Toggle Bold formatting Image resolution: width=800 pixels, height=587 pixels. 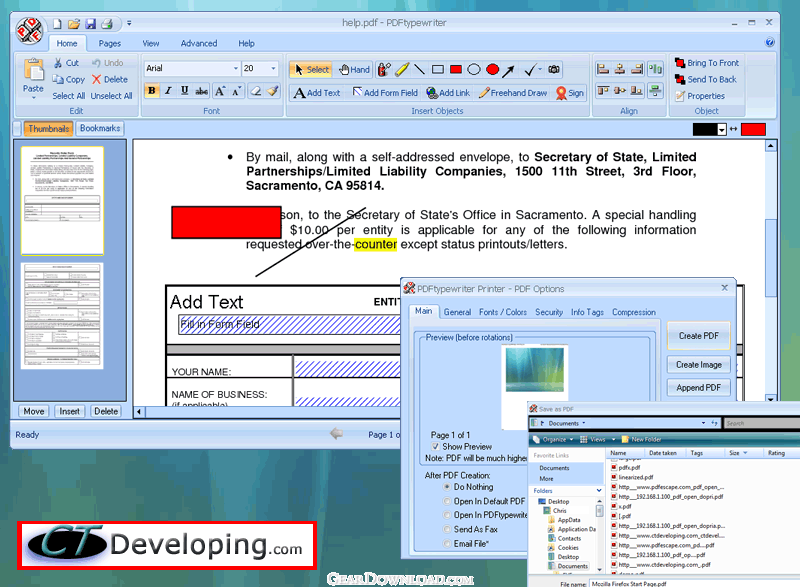(x=152, y=91)
